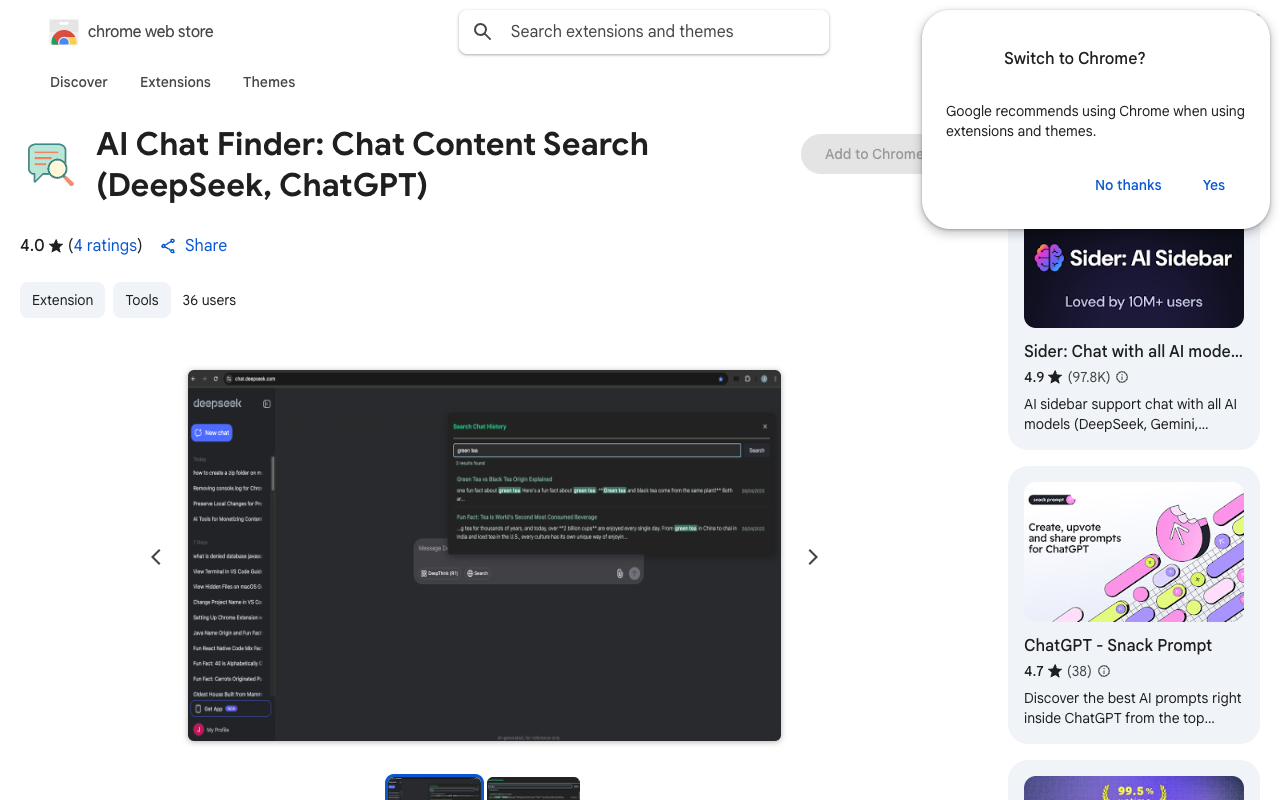Screen dimensions: 1280x800
Task: Click the AI Chat Finder extension title
Action: pos(372,164)
